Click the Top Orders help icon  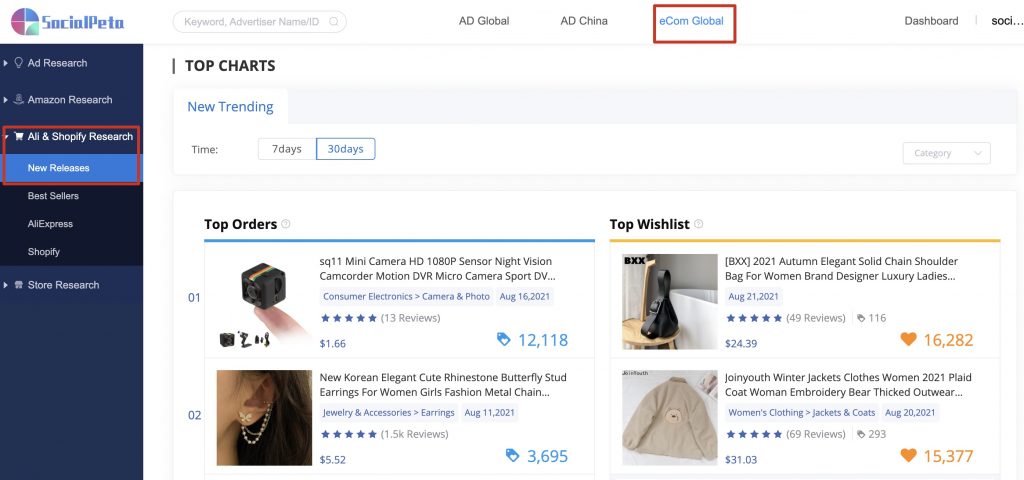(x=285, y=224)
